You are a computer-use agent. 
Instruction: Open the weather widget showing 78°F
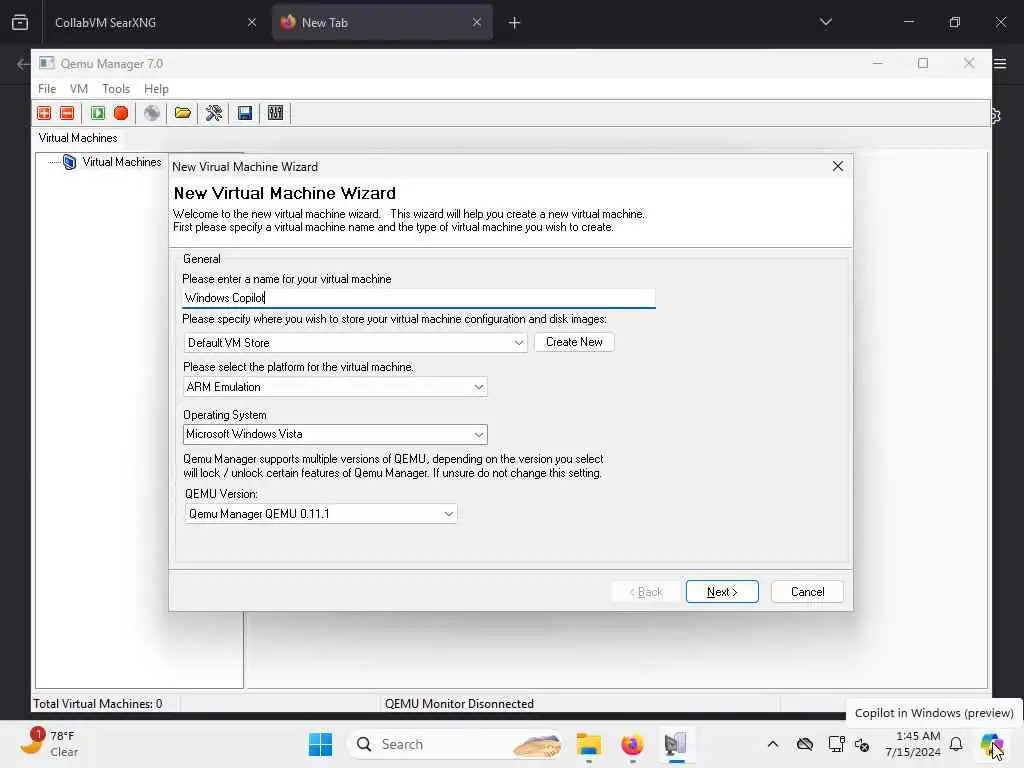coord(49,743)
